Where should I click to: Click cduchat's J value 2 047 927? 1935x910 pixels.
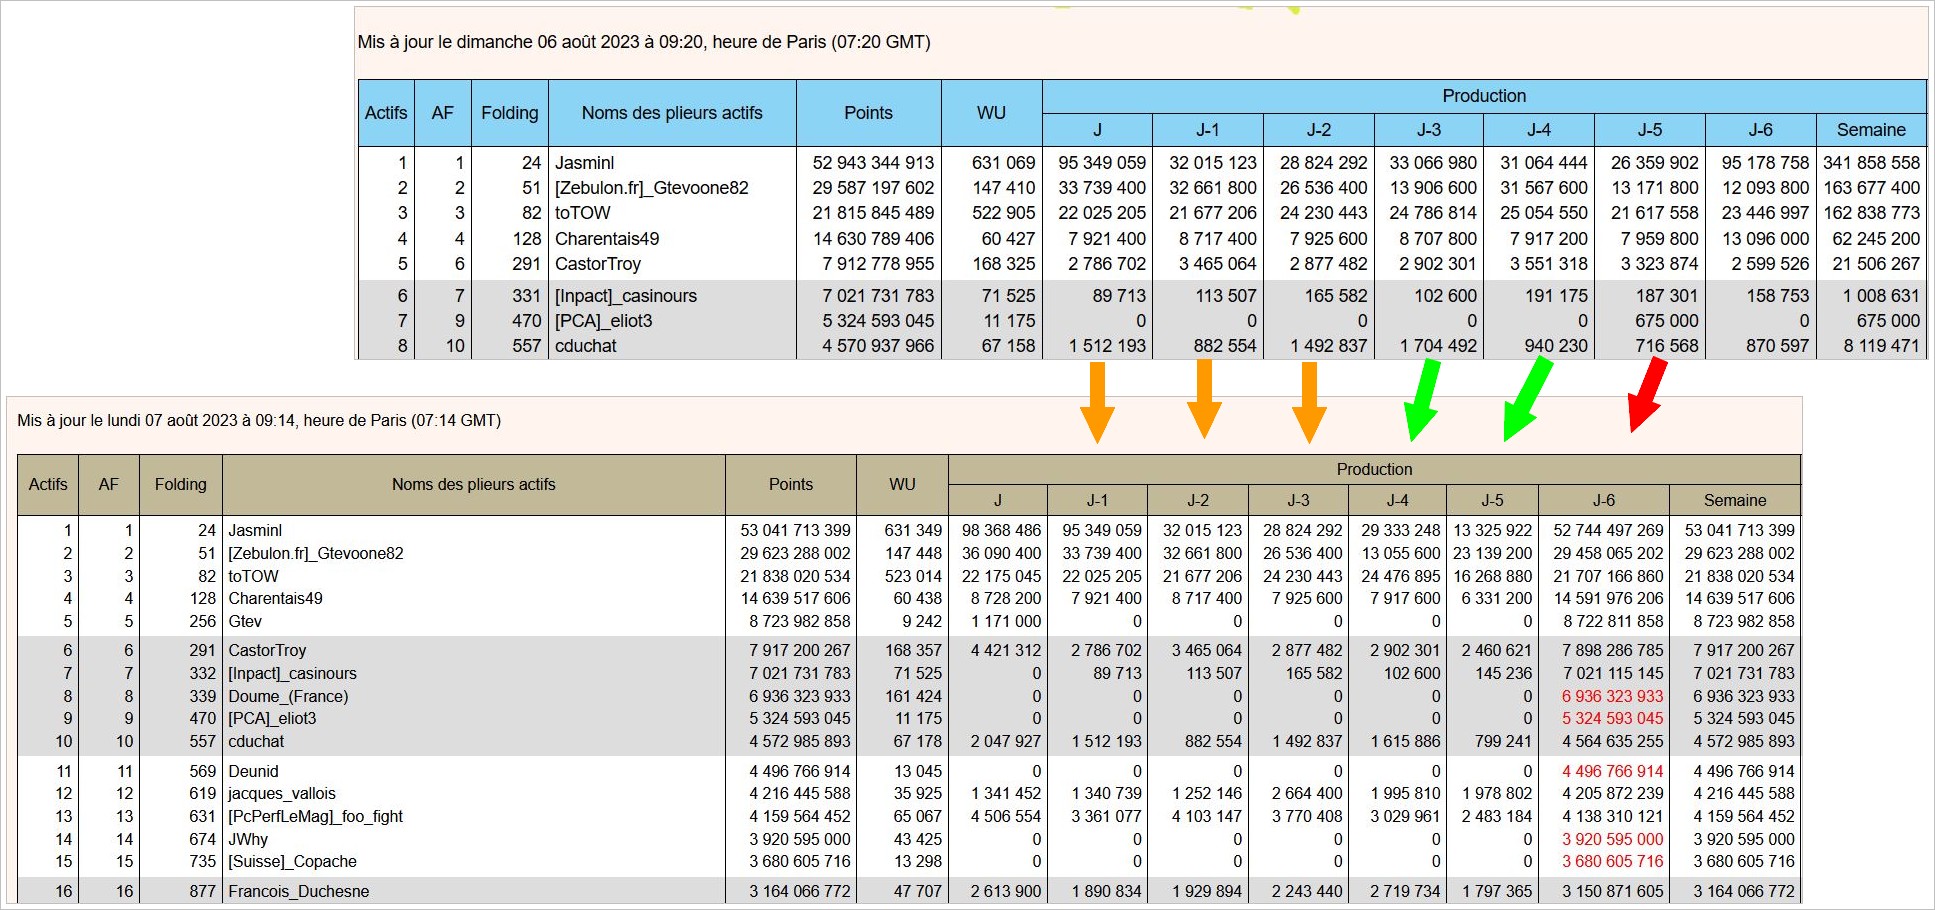coord(1006,741)
